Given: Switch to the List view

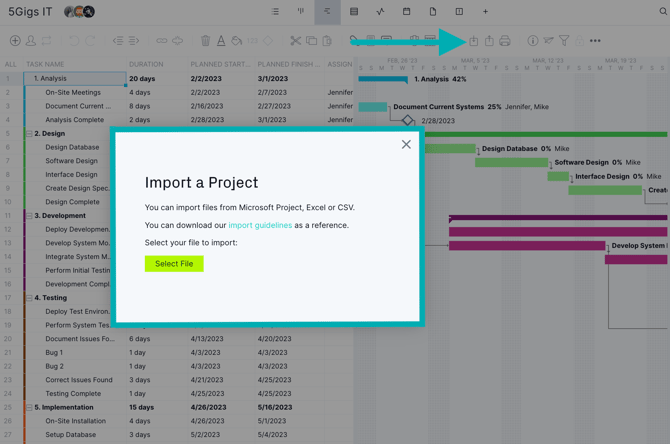Looking at the screenshot, I should point(275,12).
